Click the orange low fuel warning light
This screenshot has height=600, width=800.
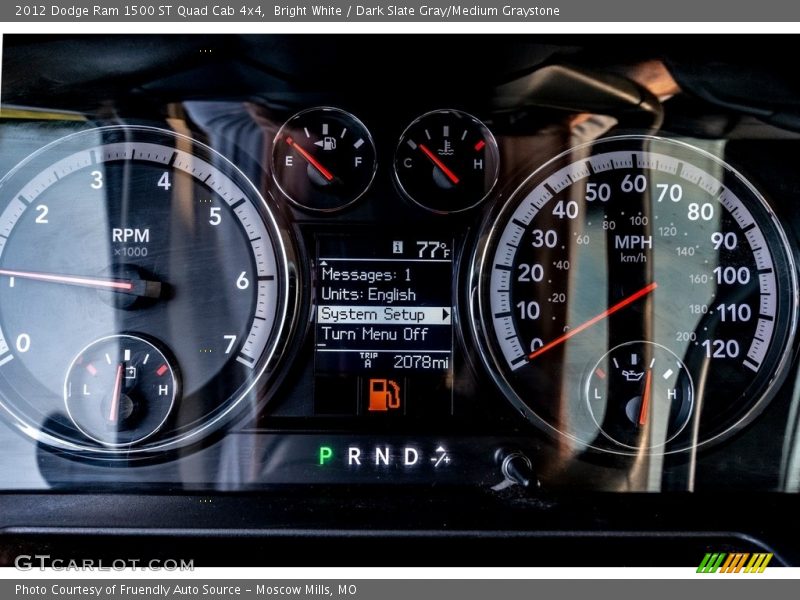click(x=384, y=394)
